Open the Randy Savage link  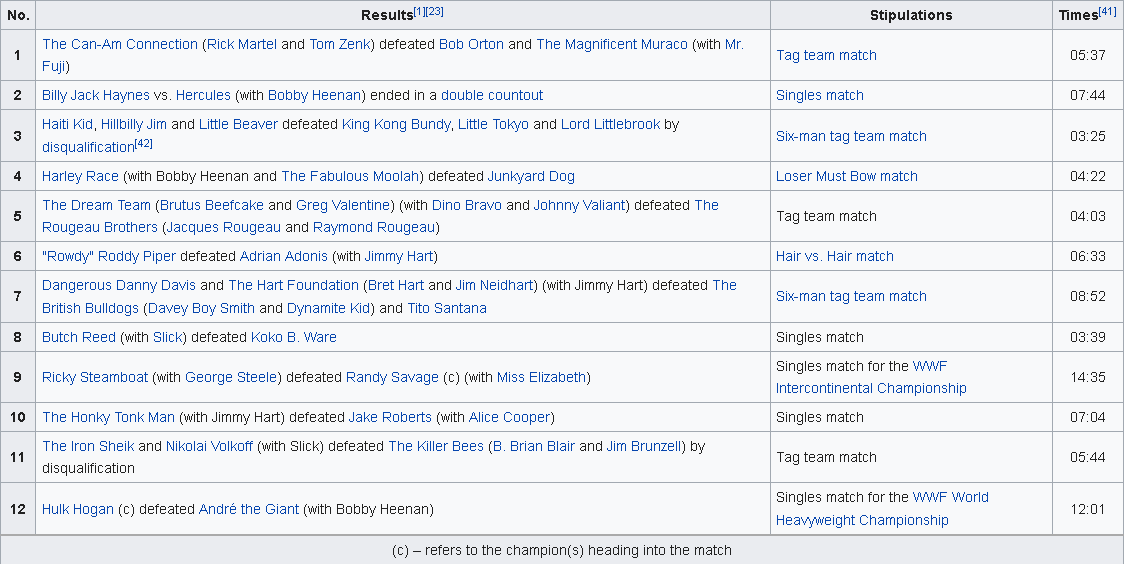point(392,377)
